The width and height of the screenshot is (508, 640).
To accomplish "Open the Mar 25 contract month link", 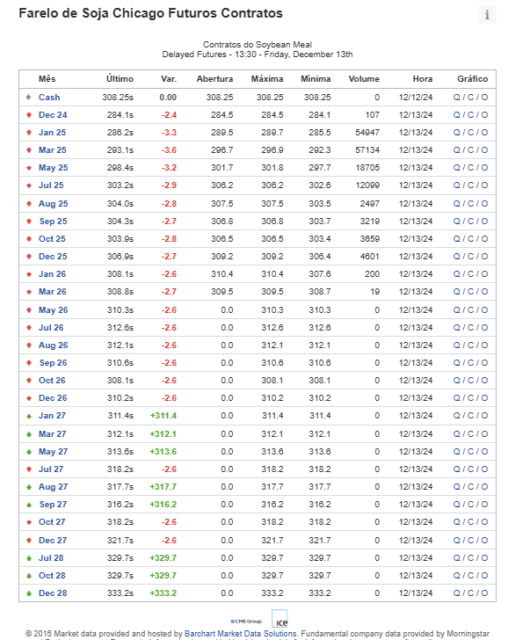I will click(52, 150).
